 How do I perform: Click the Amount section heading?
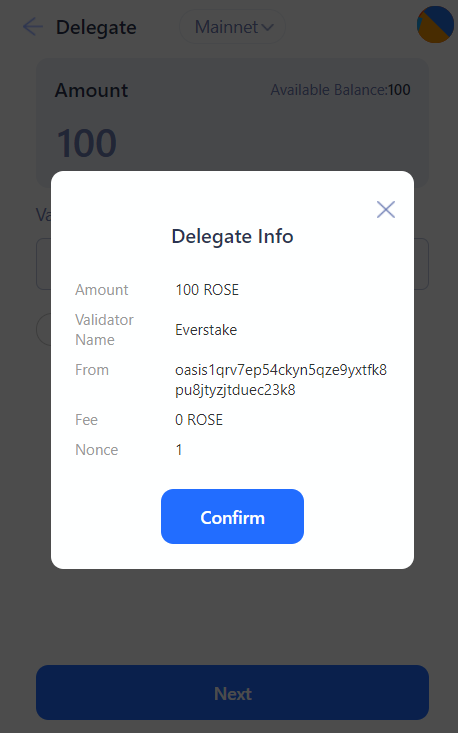click(x=91, y=90)
